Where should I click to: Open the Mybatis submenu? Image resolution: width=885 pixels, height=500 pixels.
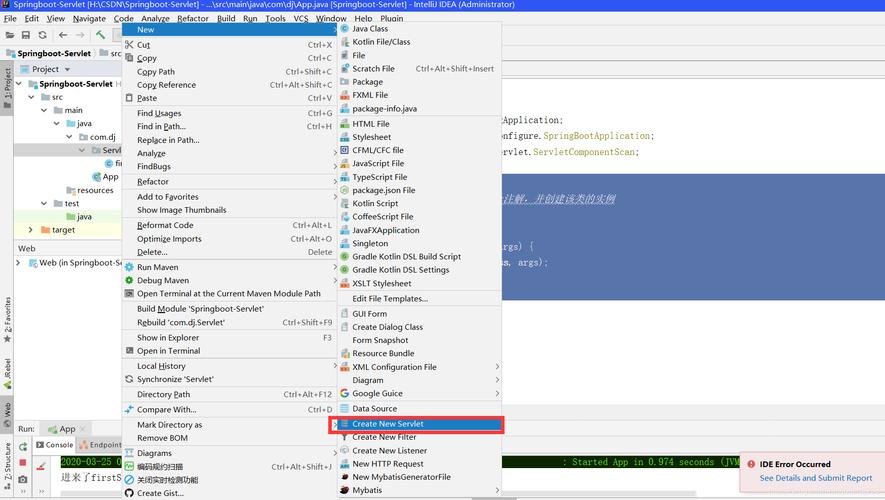click(x=419, y=490)
